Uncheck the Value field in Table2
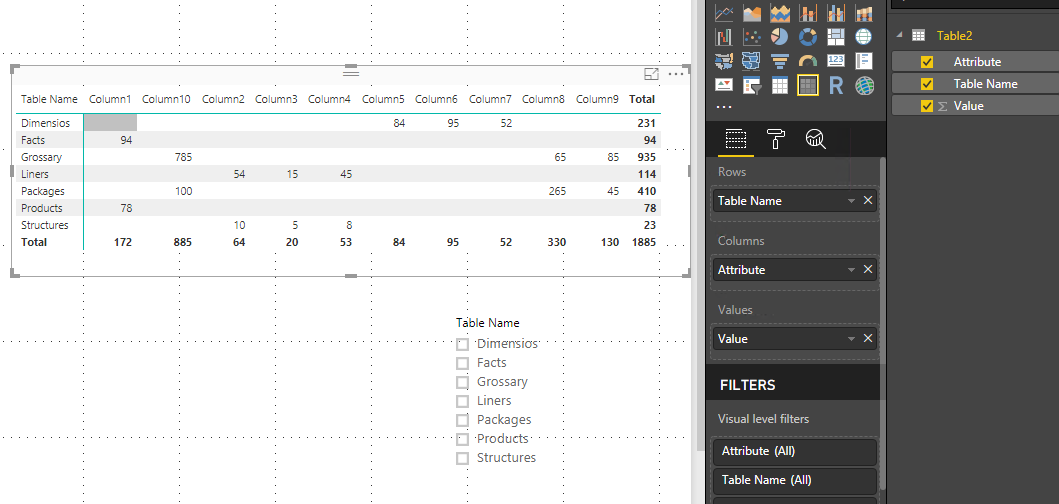This screenshot has width=1059, height=504. tap(927, 106)
